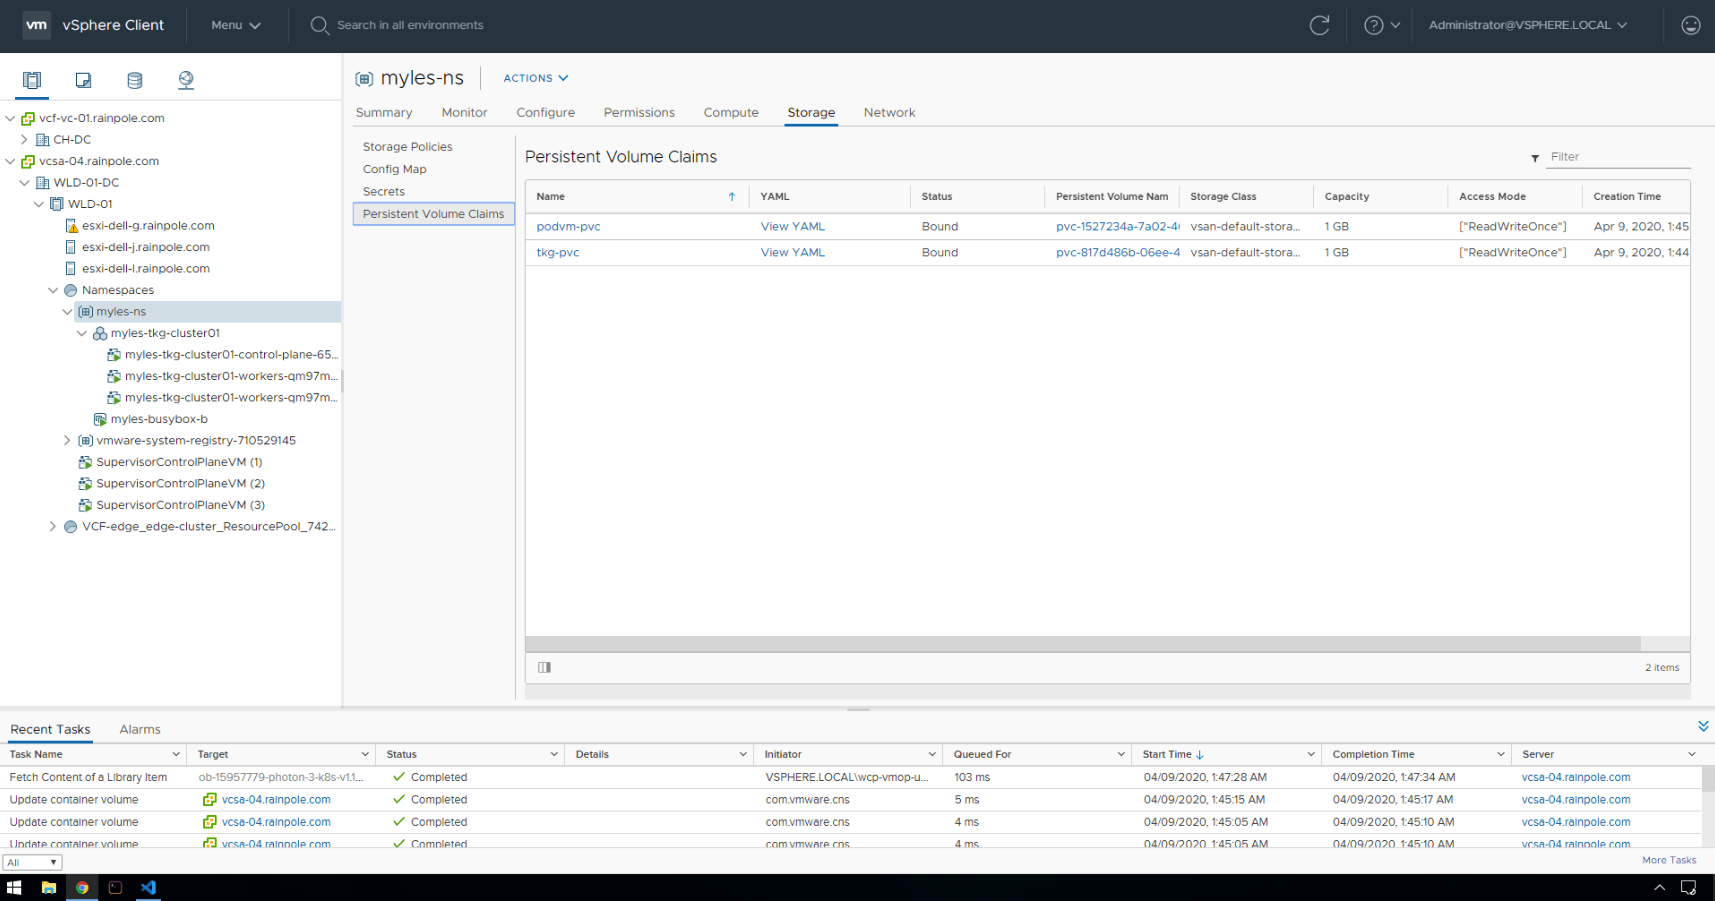The width and height of the screenshot is (1715, 901).
Task: Open the Alarms tab
Action: point(140,729)
